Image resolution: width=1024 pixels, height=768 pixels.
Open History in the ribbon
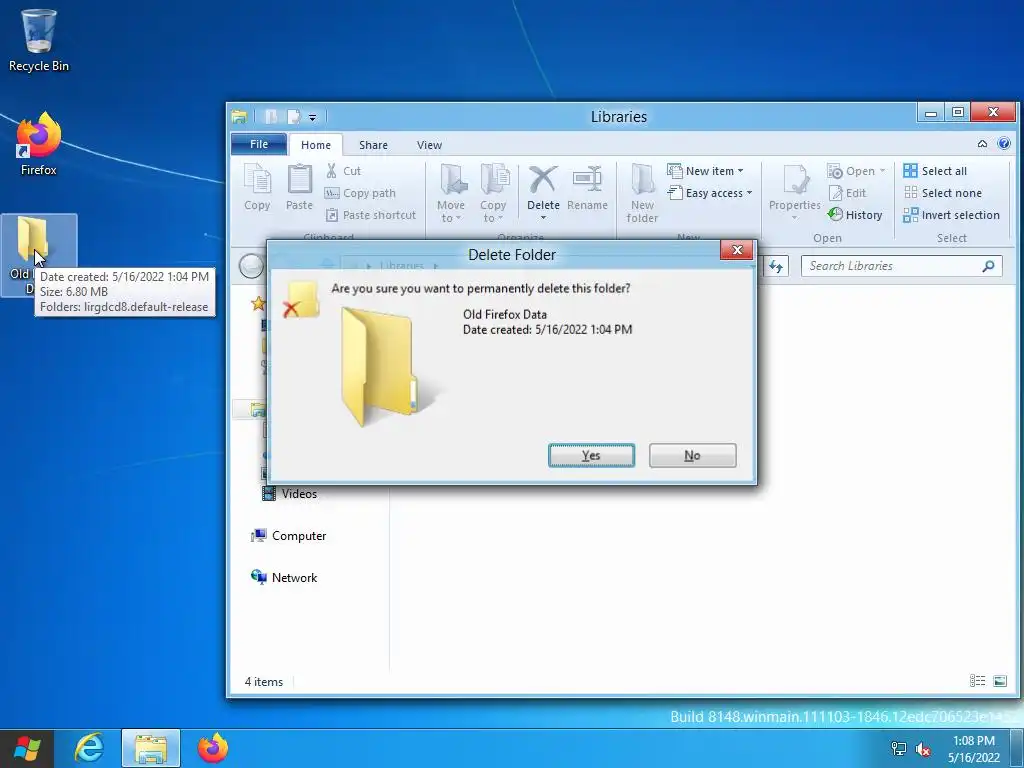855,215
